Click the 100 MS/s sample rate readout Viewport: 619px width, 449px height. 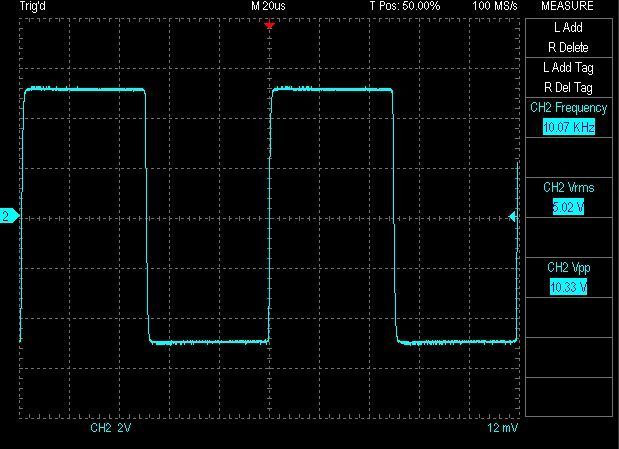click(495, 6)
